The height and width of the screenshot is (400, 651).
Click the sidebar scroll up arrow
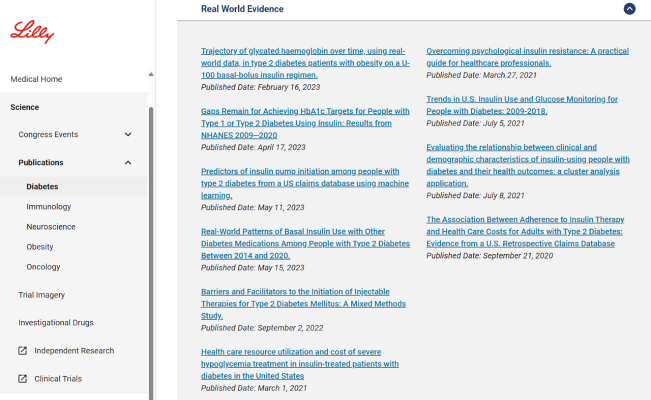tap(151, 74)
